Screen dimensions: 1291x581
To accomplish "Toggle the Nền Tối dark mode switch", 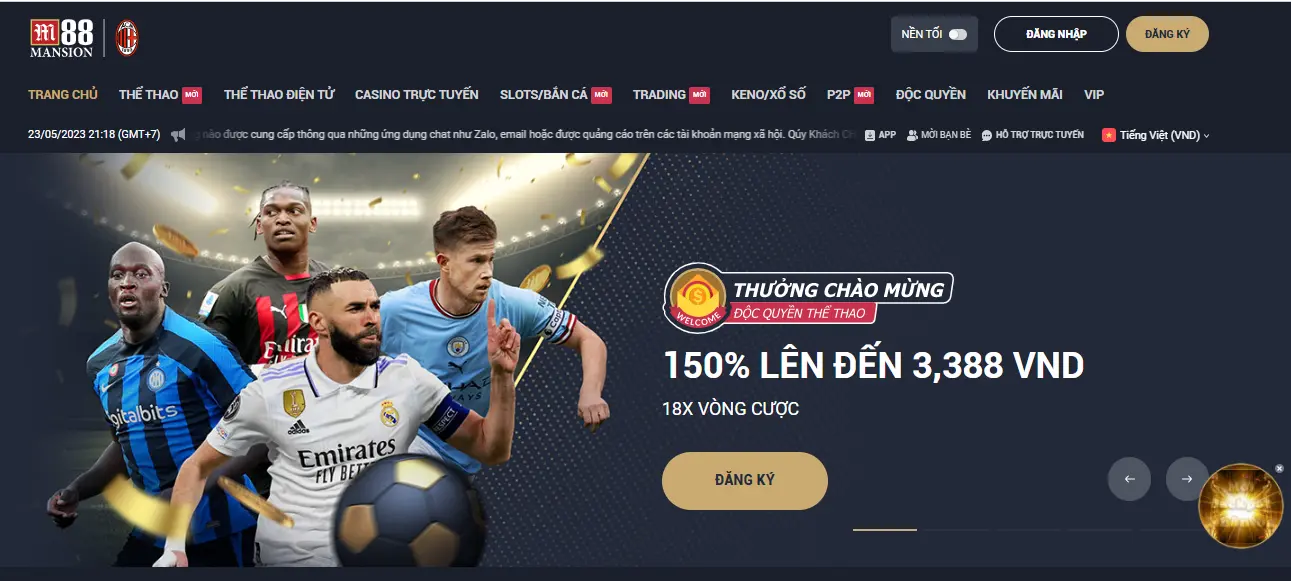I will pos(958,34).
